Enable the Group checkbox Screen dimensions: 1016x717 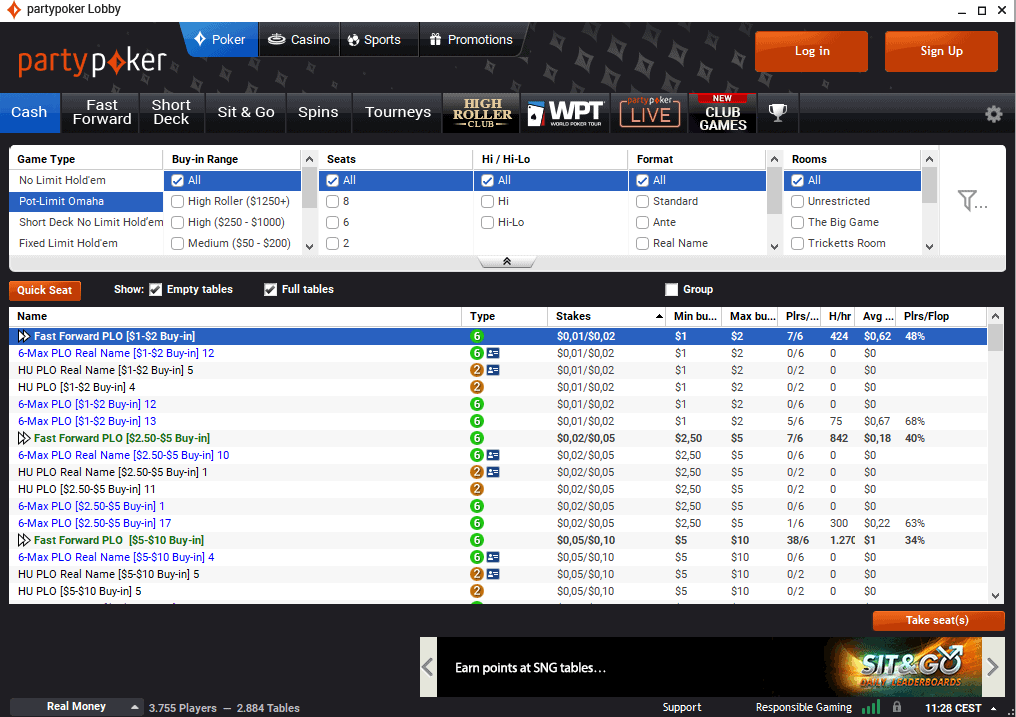pyautogui.click(x=672, y=290)
